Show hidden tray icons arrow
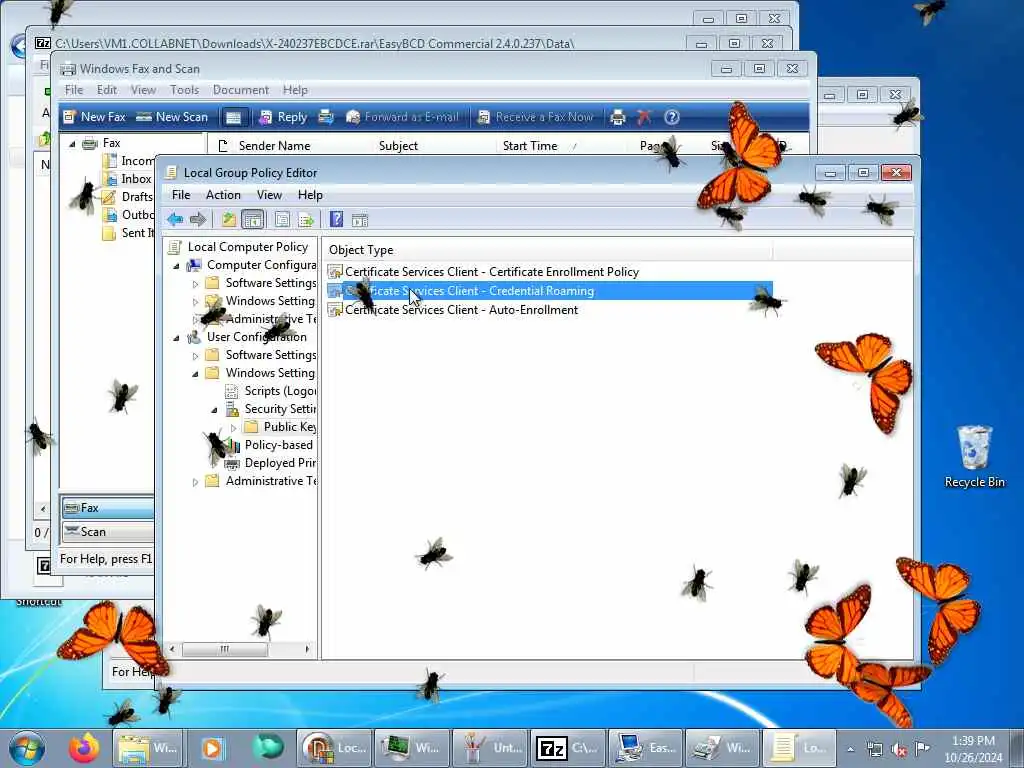Image resolution: width=1024 pixels, height=768 pixels. (850, 749)
